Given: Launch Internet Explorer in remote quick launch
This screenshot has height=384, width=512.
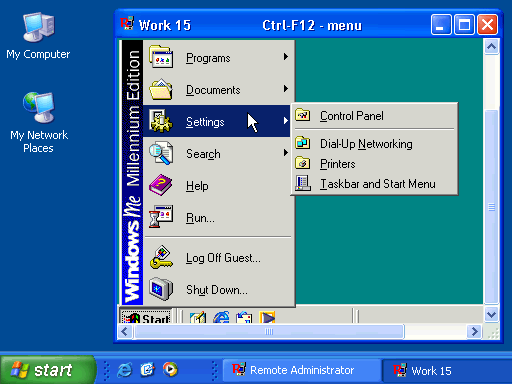Looking at the screenshot, I should 221,317.
